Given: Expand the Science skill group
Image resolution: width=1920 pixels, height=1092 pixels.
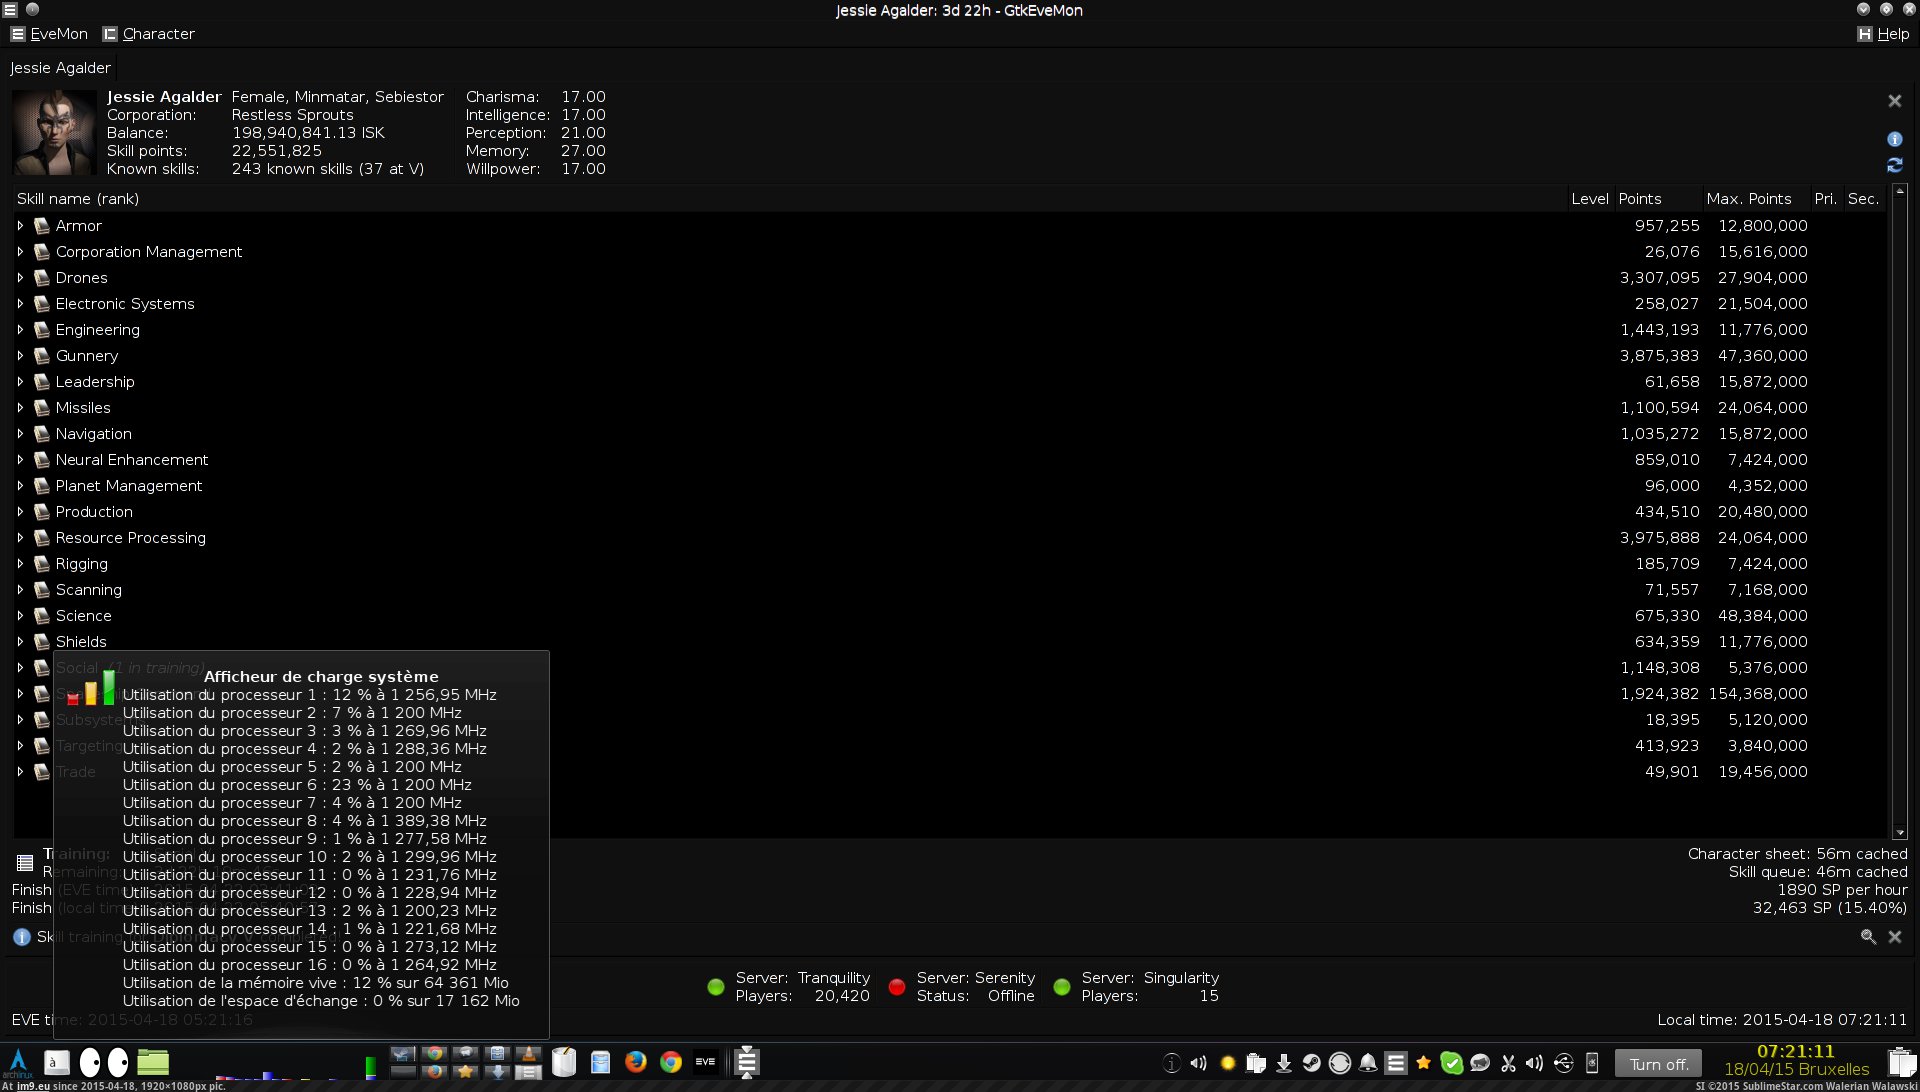Looking at the screenshot, I should coord(20,616).
